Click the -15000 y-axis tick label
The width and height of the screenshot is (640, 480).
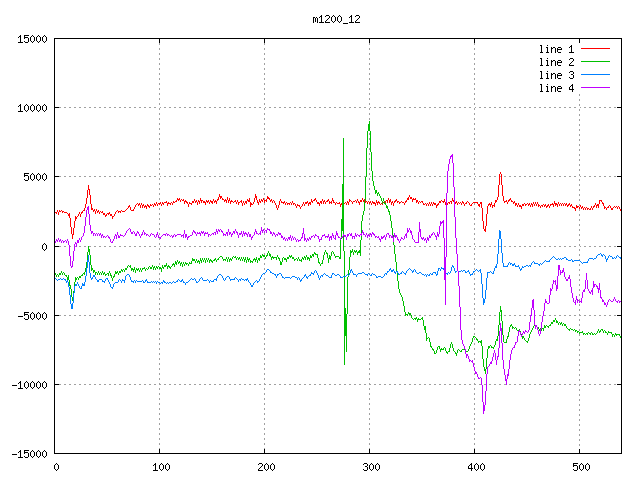click(x=28, y=454)
